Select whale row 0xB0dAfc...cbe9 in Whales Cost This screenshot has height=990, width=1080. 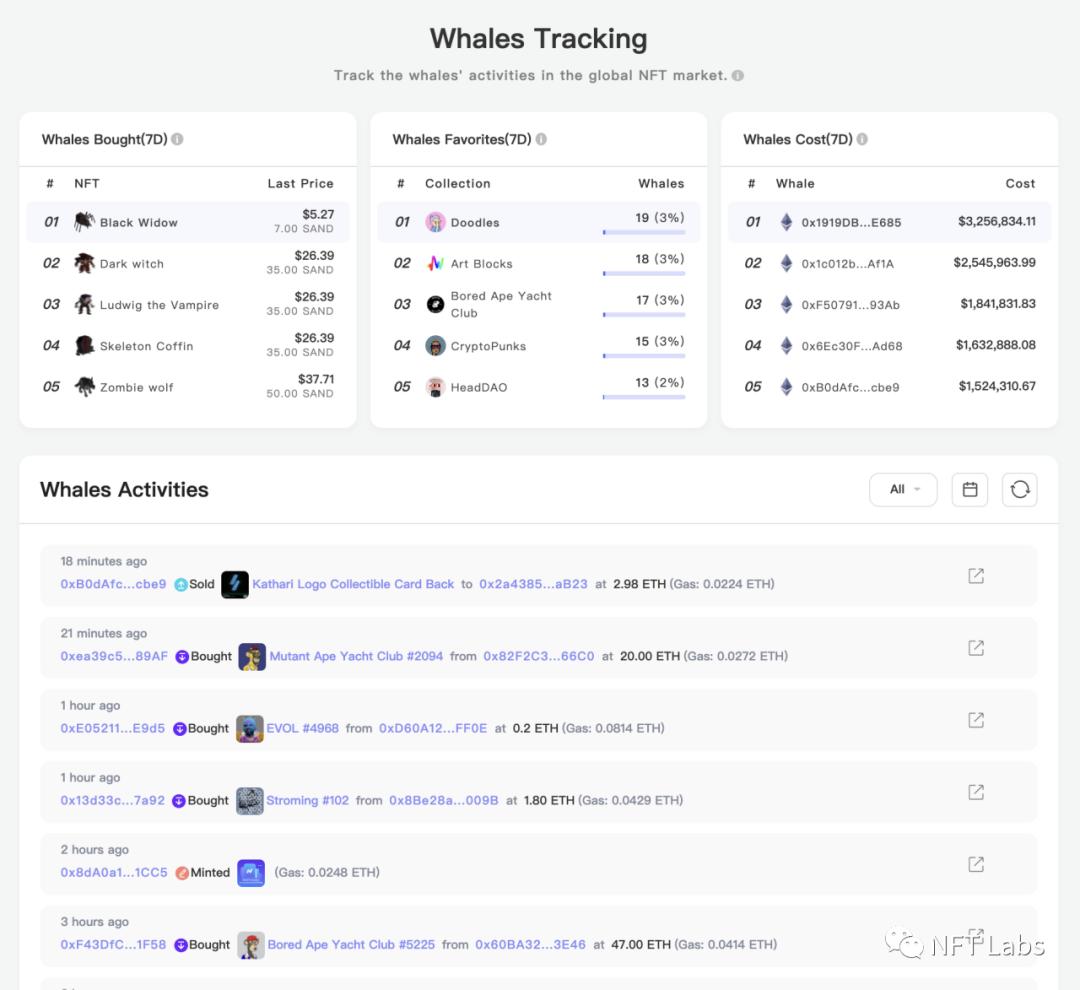(890, 386)
